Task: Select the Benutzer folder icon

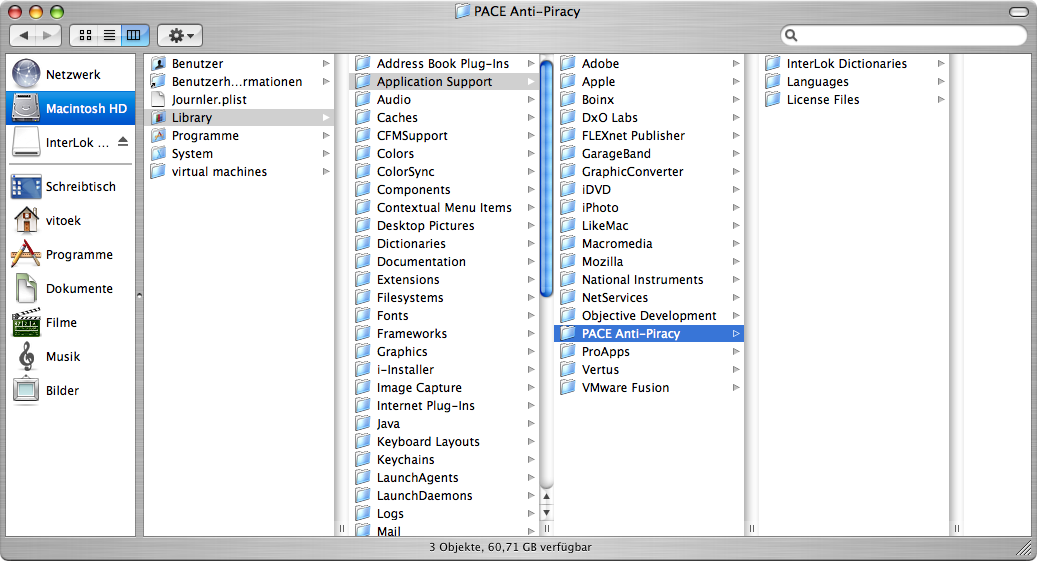Action: [158, 64]
